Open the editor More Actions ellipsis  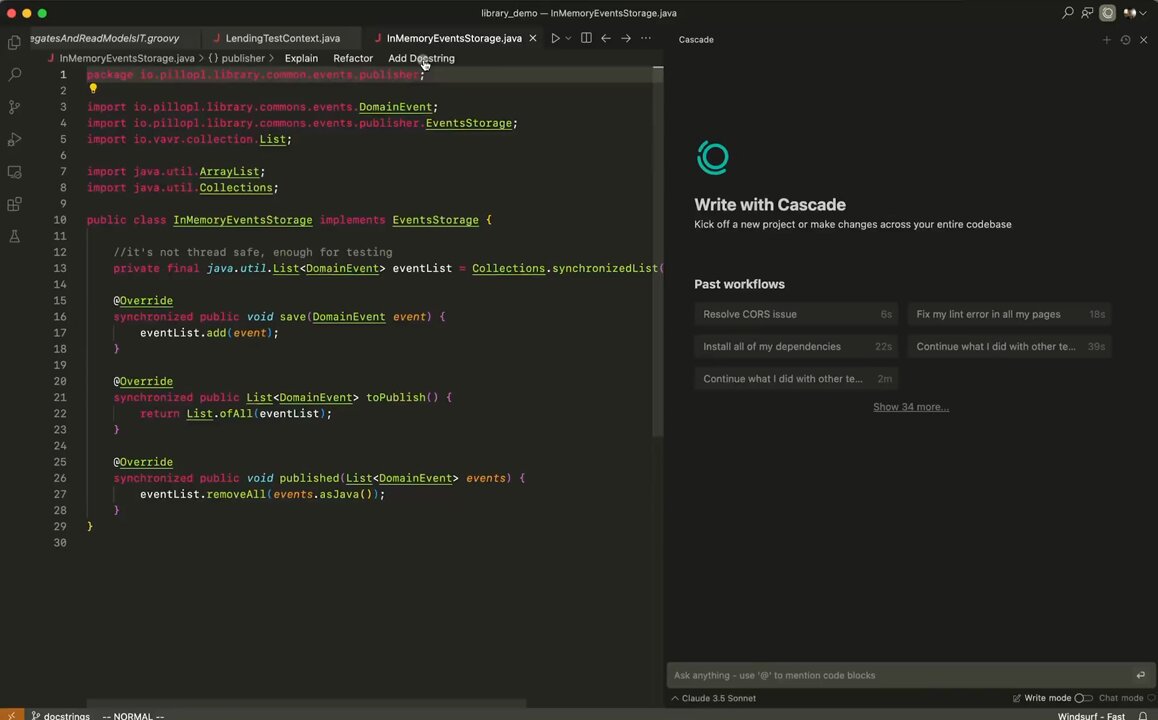click(x=646, y=38)
